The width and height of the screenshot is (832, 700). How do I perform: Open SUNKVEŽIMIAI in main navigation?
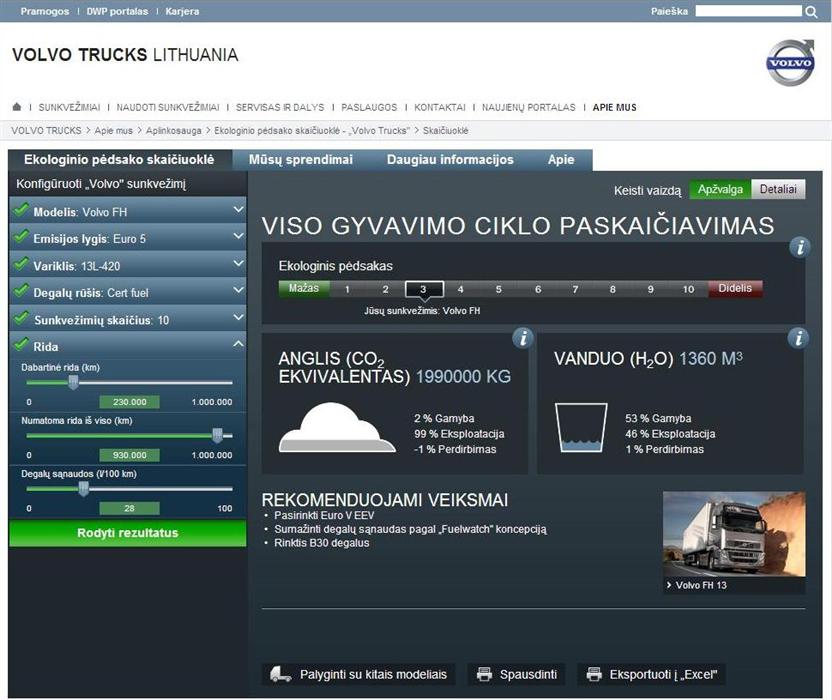69,107
